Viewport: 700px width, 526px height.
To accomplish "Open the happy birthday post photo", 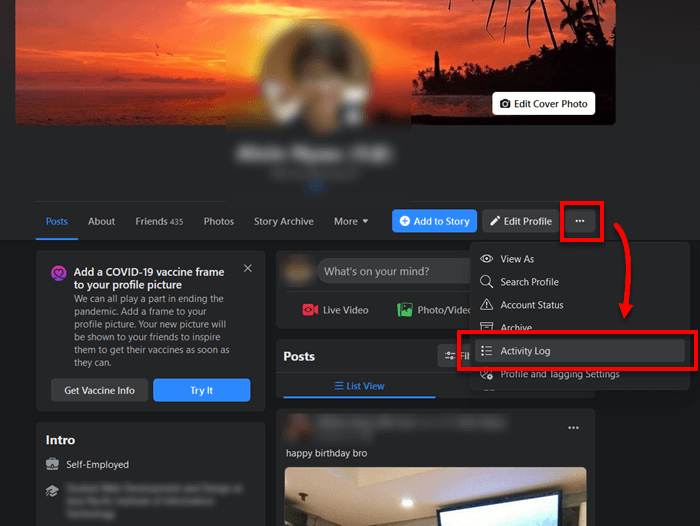I will click(435, 497).
